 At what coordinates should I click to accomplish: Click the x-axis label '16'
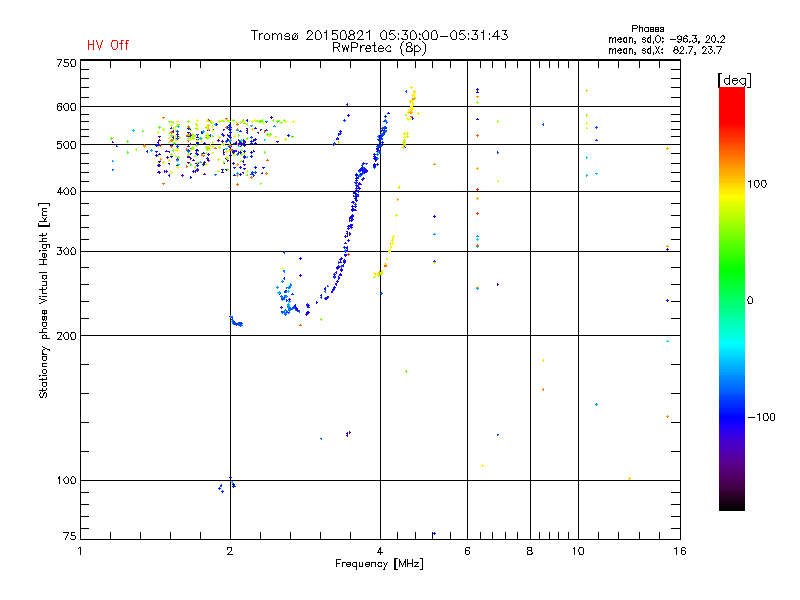coord(680,551)
